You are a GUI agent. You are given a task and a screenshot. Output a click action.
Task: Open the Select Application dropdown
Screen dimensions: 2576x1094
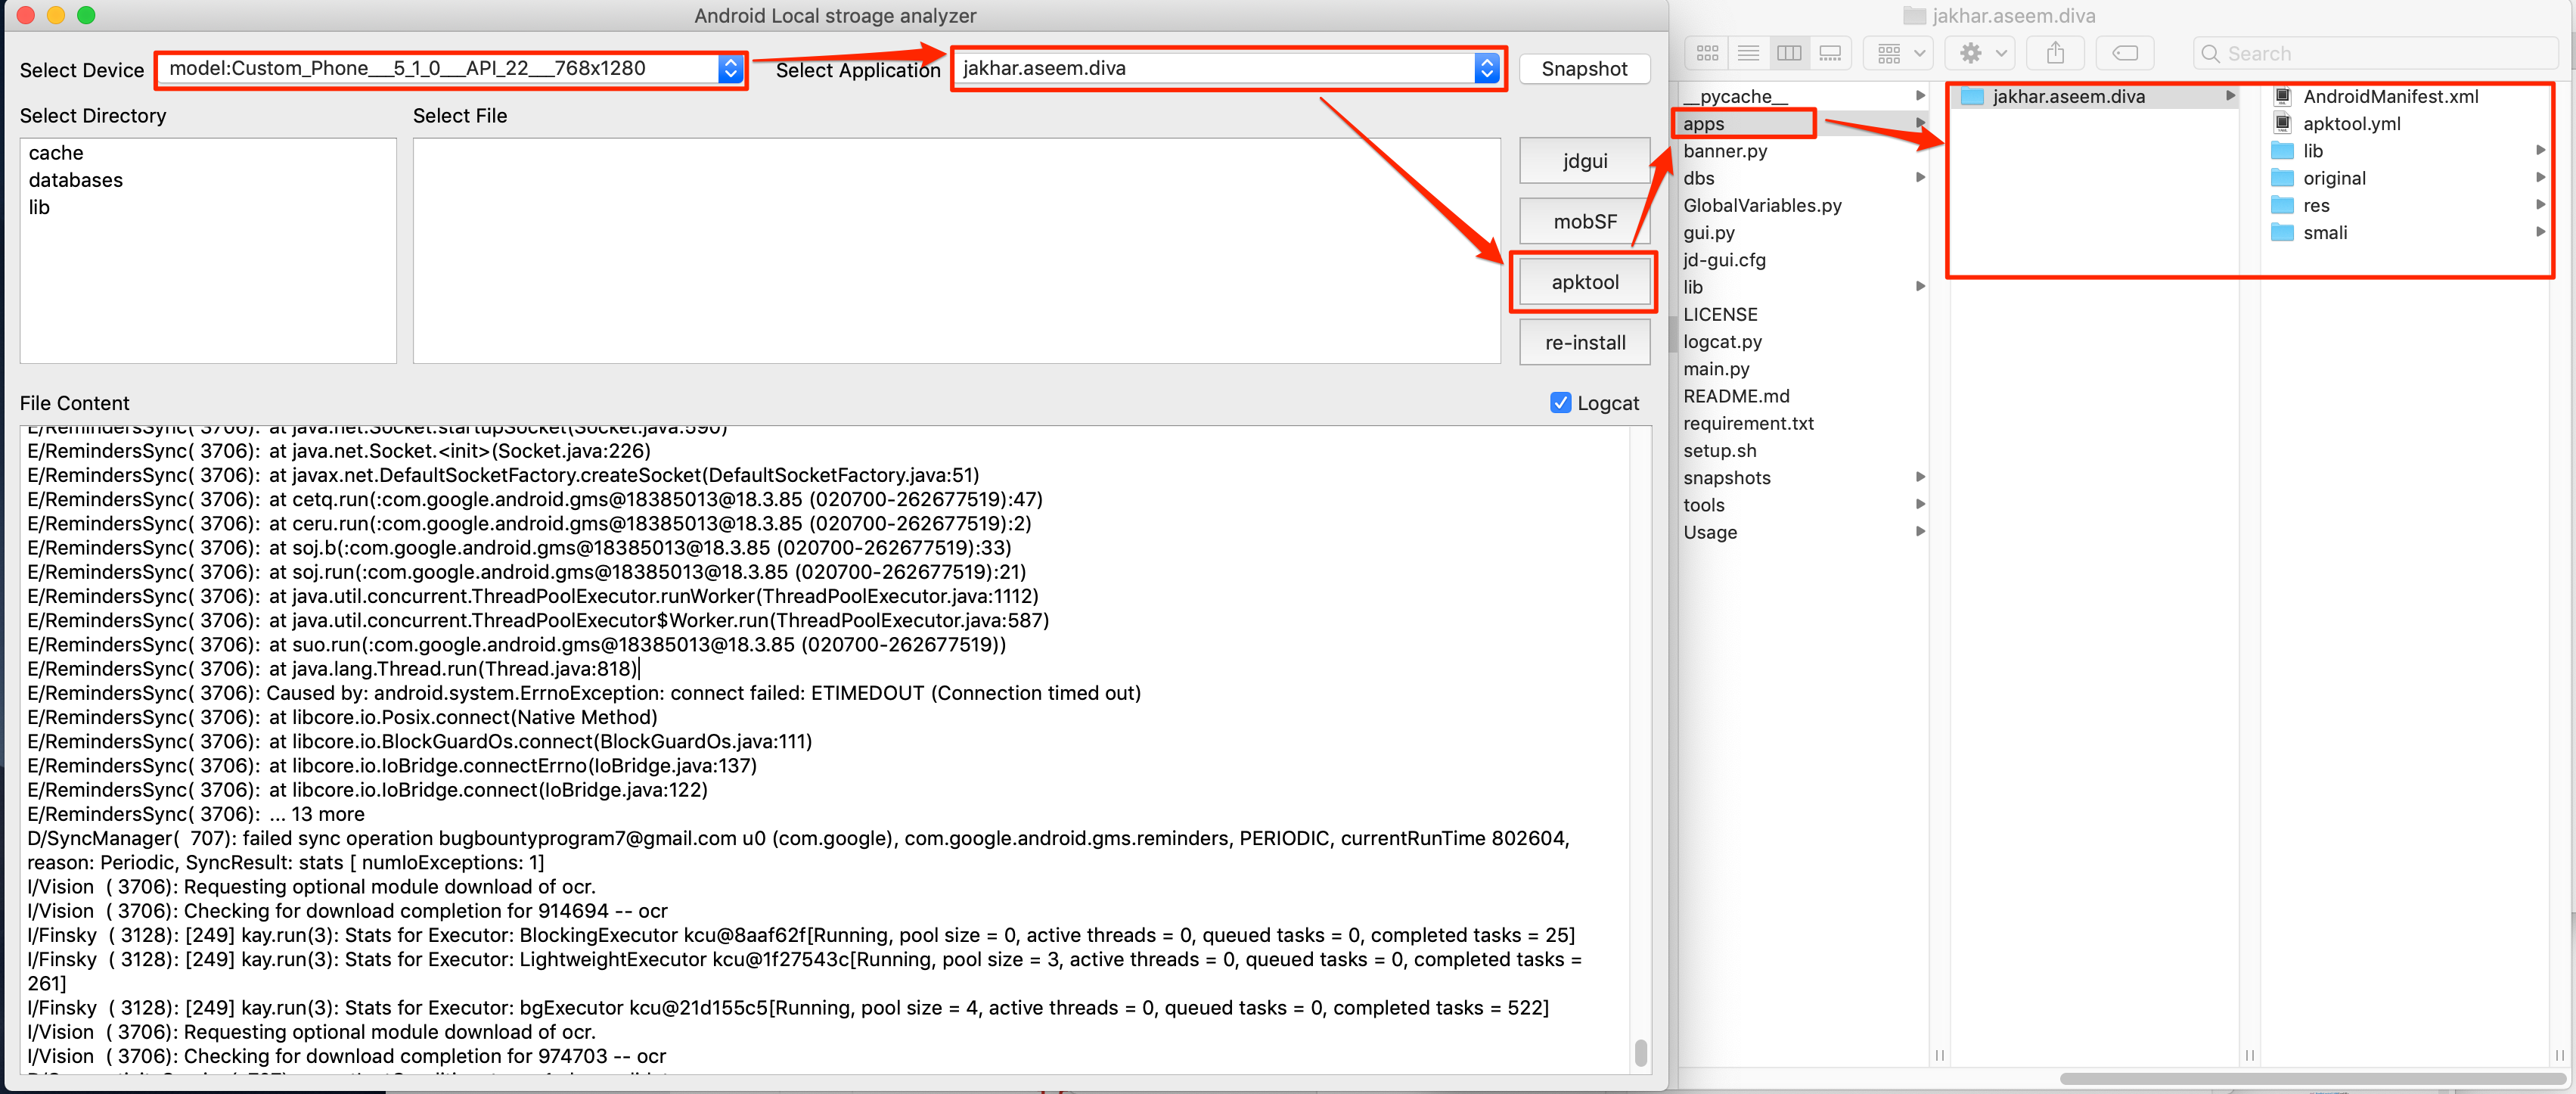pyautogui.click(x=1487, y=68)
